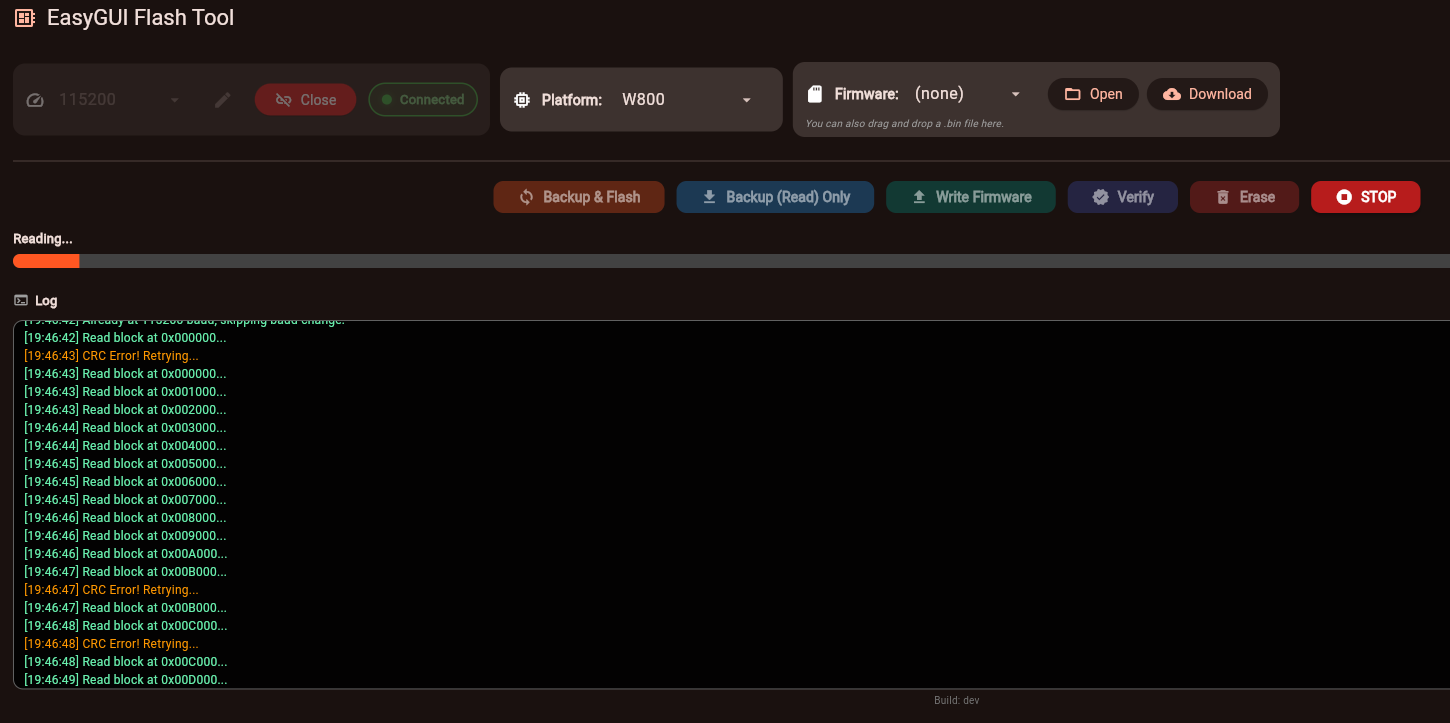The height and width of the screenshot is (723, 1450).
Task: Open the 115200 baud rate dropdown
Action: coord(119,100)
